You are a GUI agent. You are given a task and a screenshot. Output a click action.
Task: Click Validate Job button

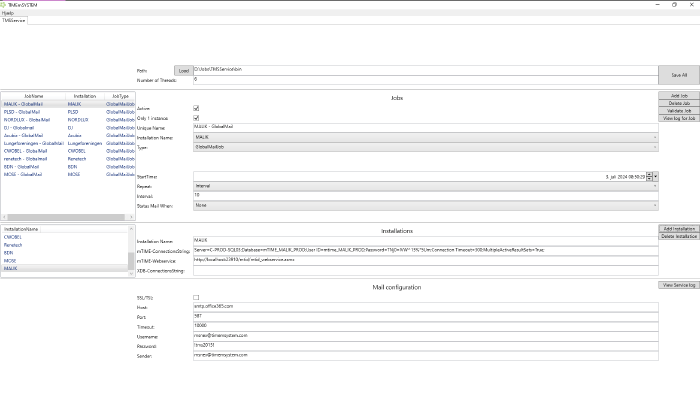coord(678,110)
